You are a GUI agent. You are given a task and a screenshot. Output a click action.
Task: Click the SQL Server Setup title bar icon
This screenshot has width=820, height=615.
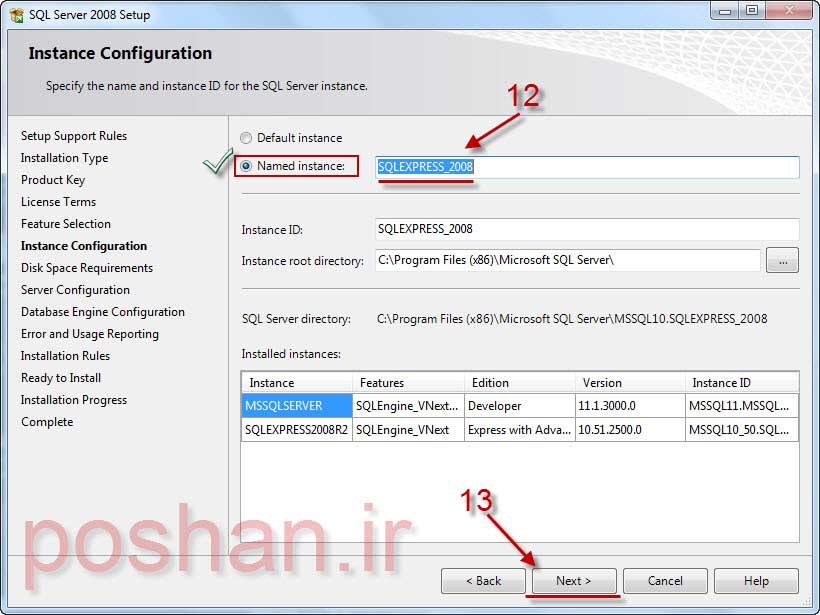point(15,12)
